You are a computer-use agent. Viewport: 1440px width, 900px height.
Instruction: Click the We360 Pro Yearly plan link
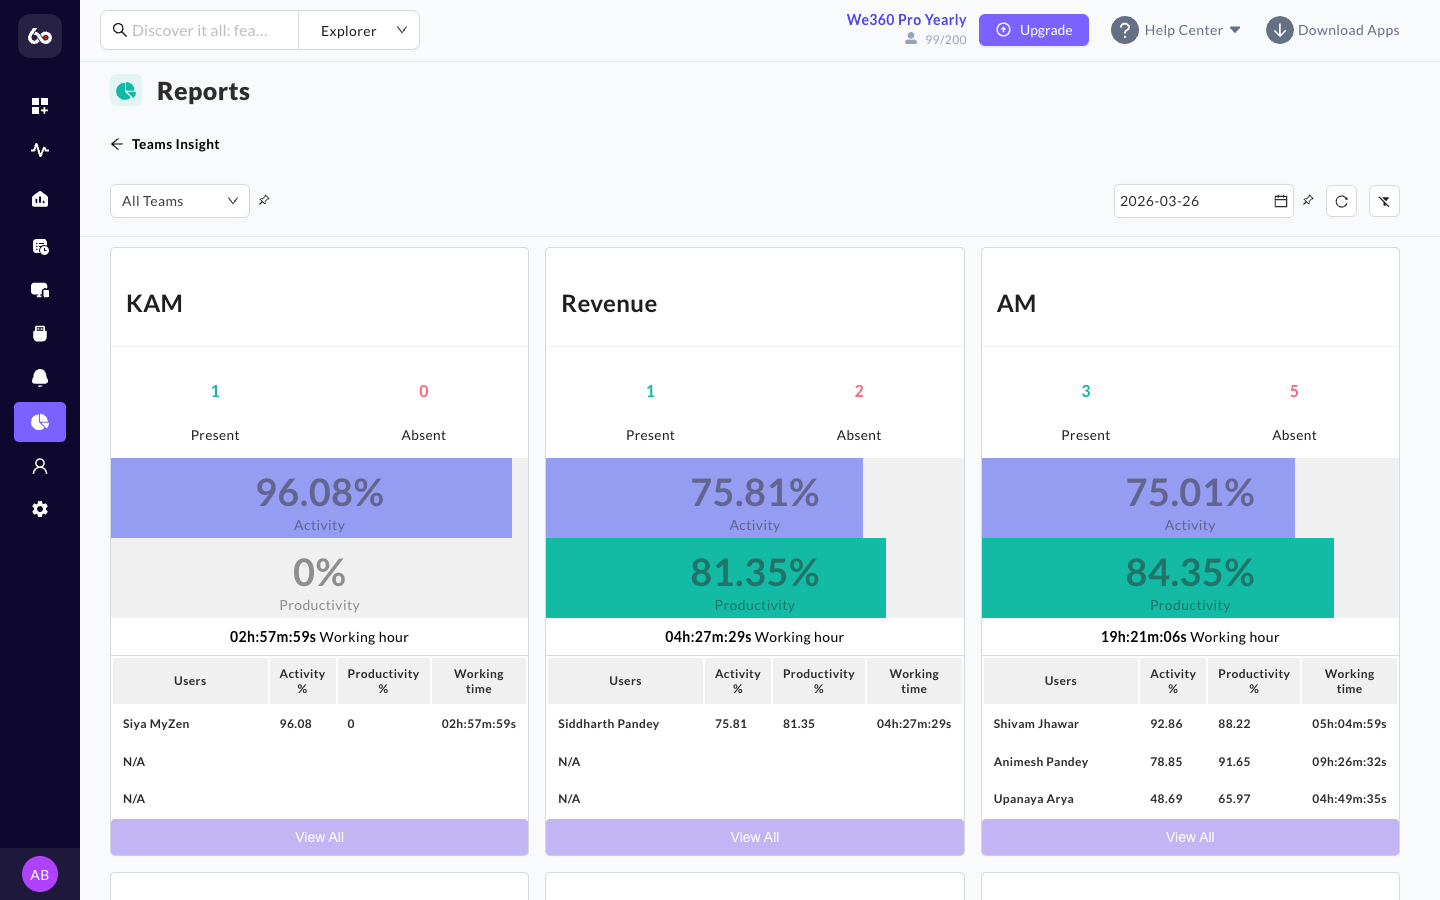click(906, 20)
